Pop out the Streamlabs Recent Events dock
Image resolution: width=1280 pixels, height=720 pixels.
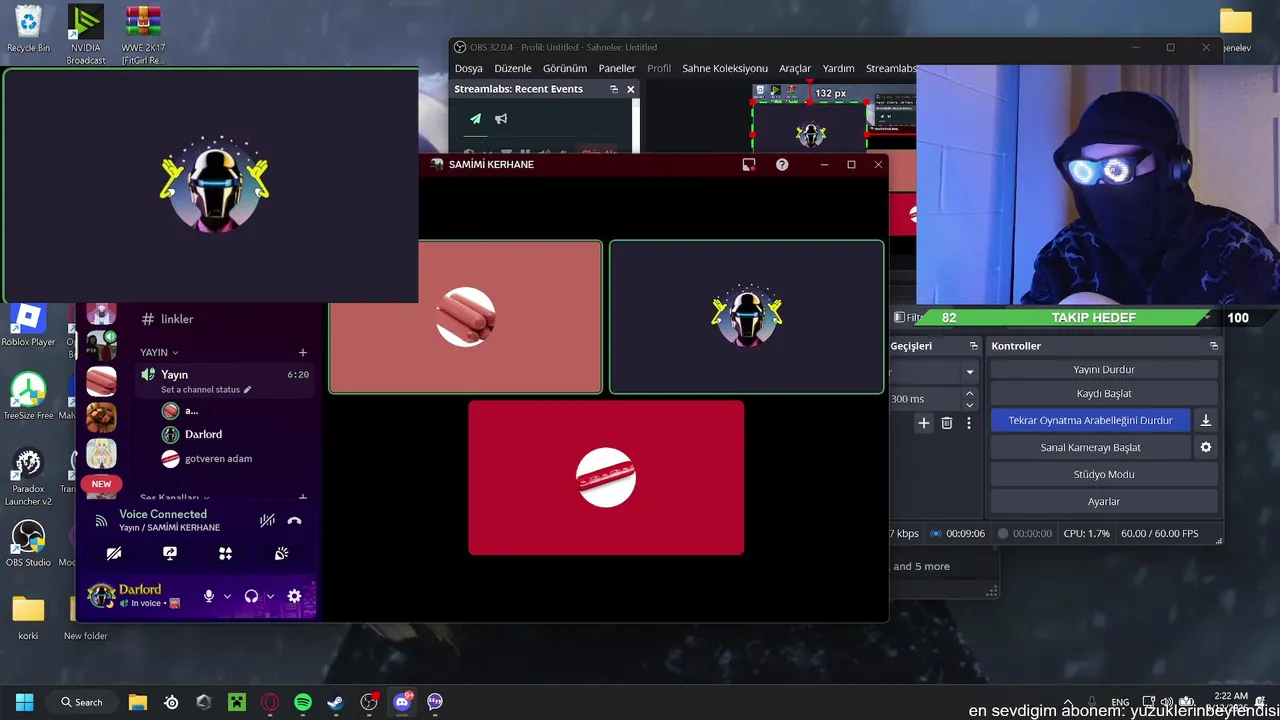(614, 89)
